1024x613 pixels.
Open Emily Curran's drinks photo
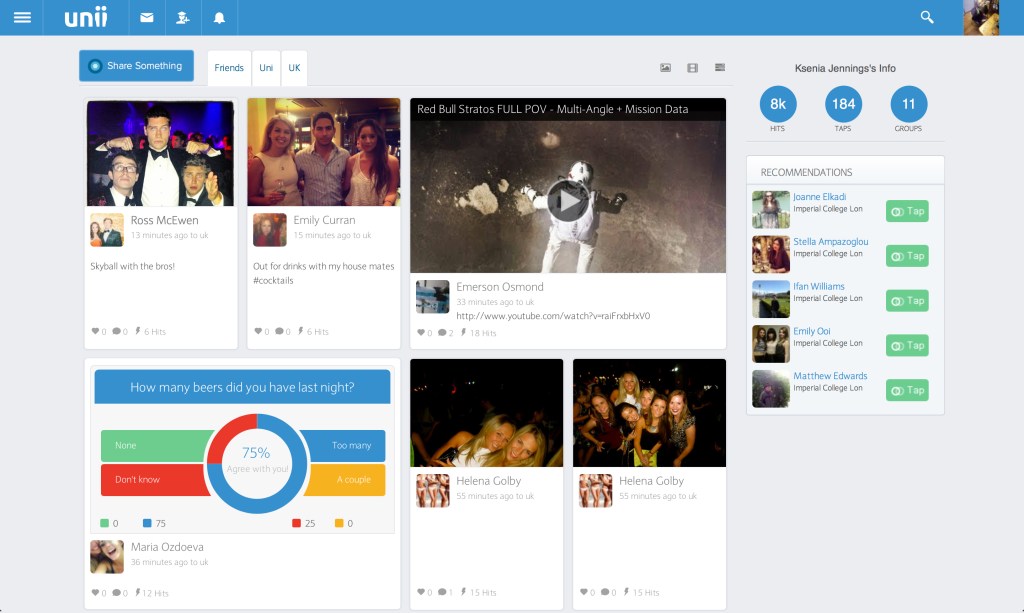[324, 152]
